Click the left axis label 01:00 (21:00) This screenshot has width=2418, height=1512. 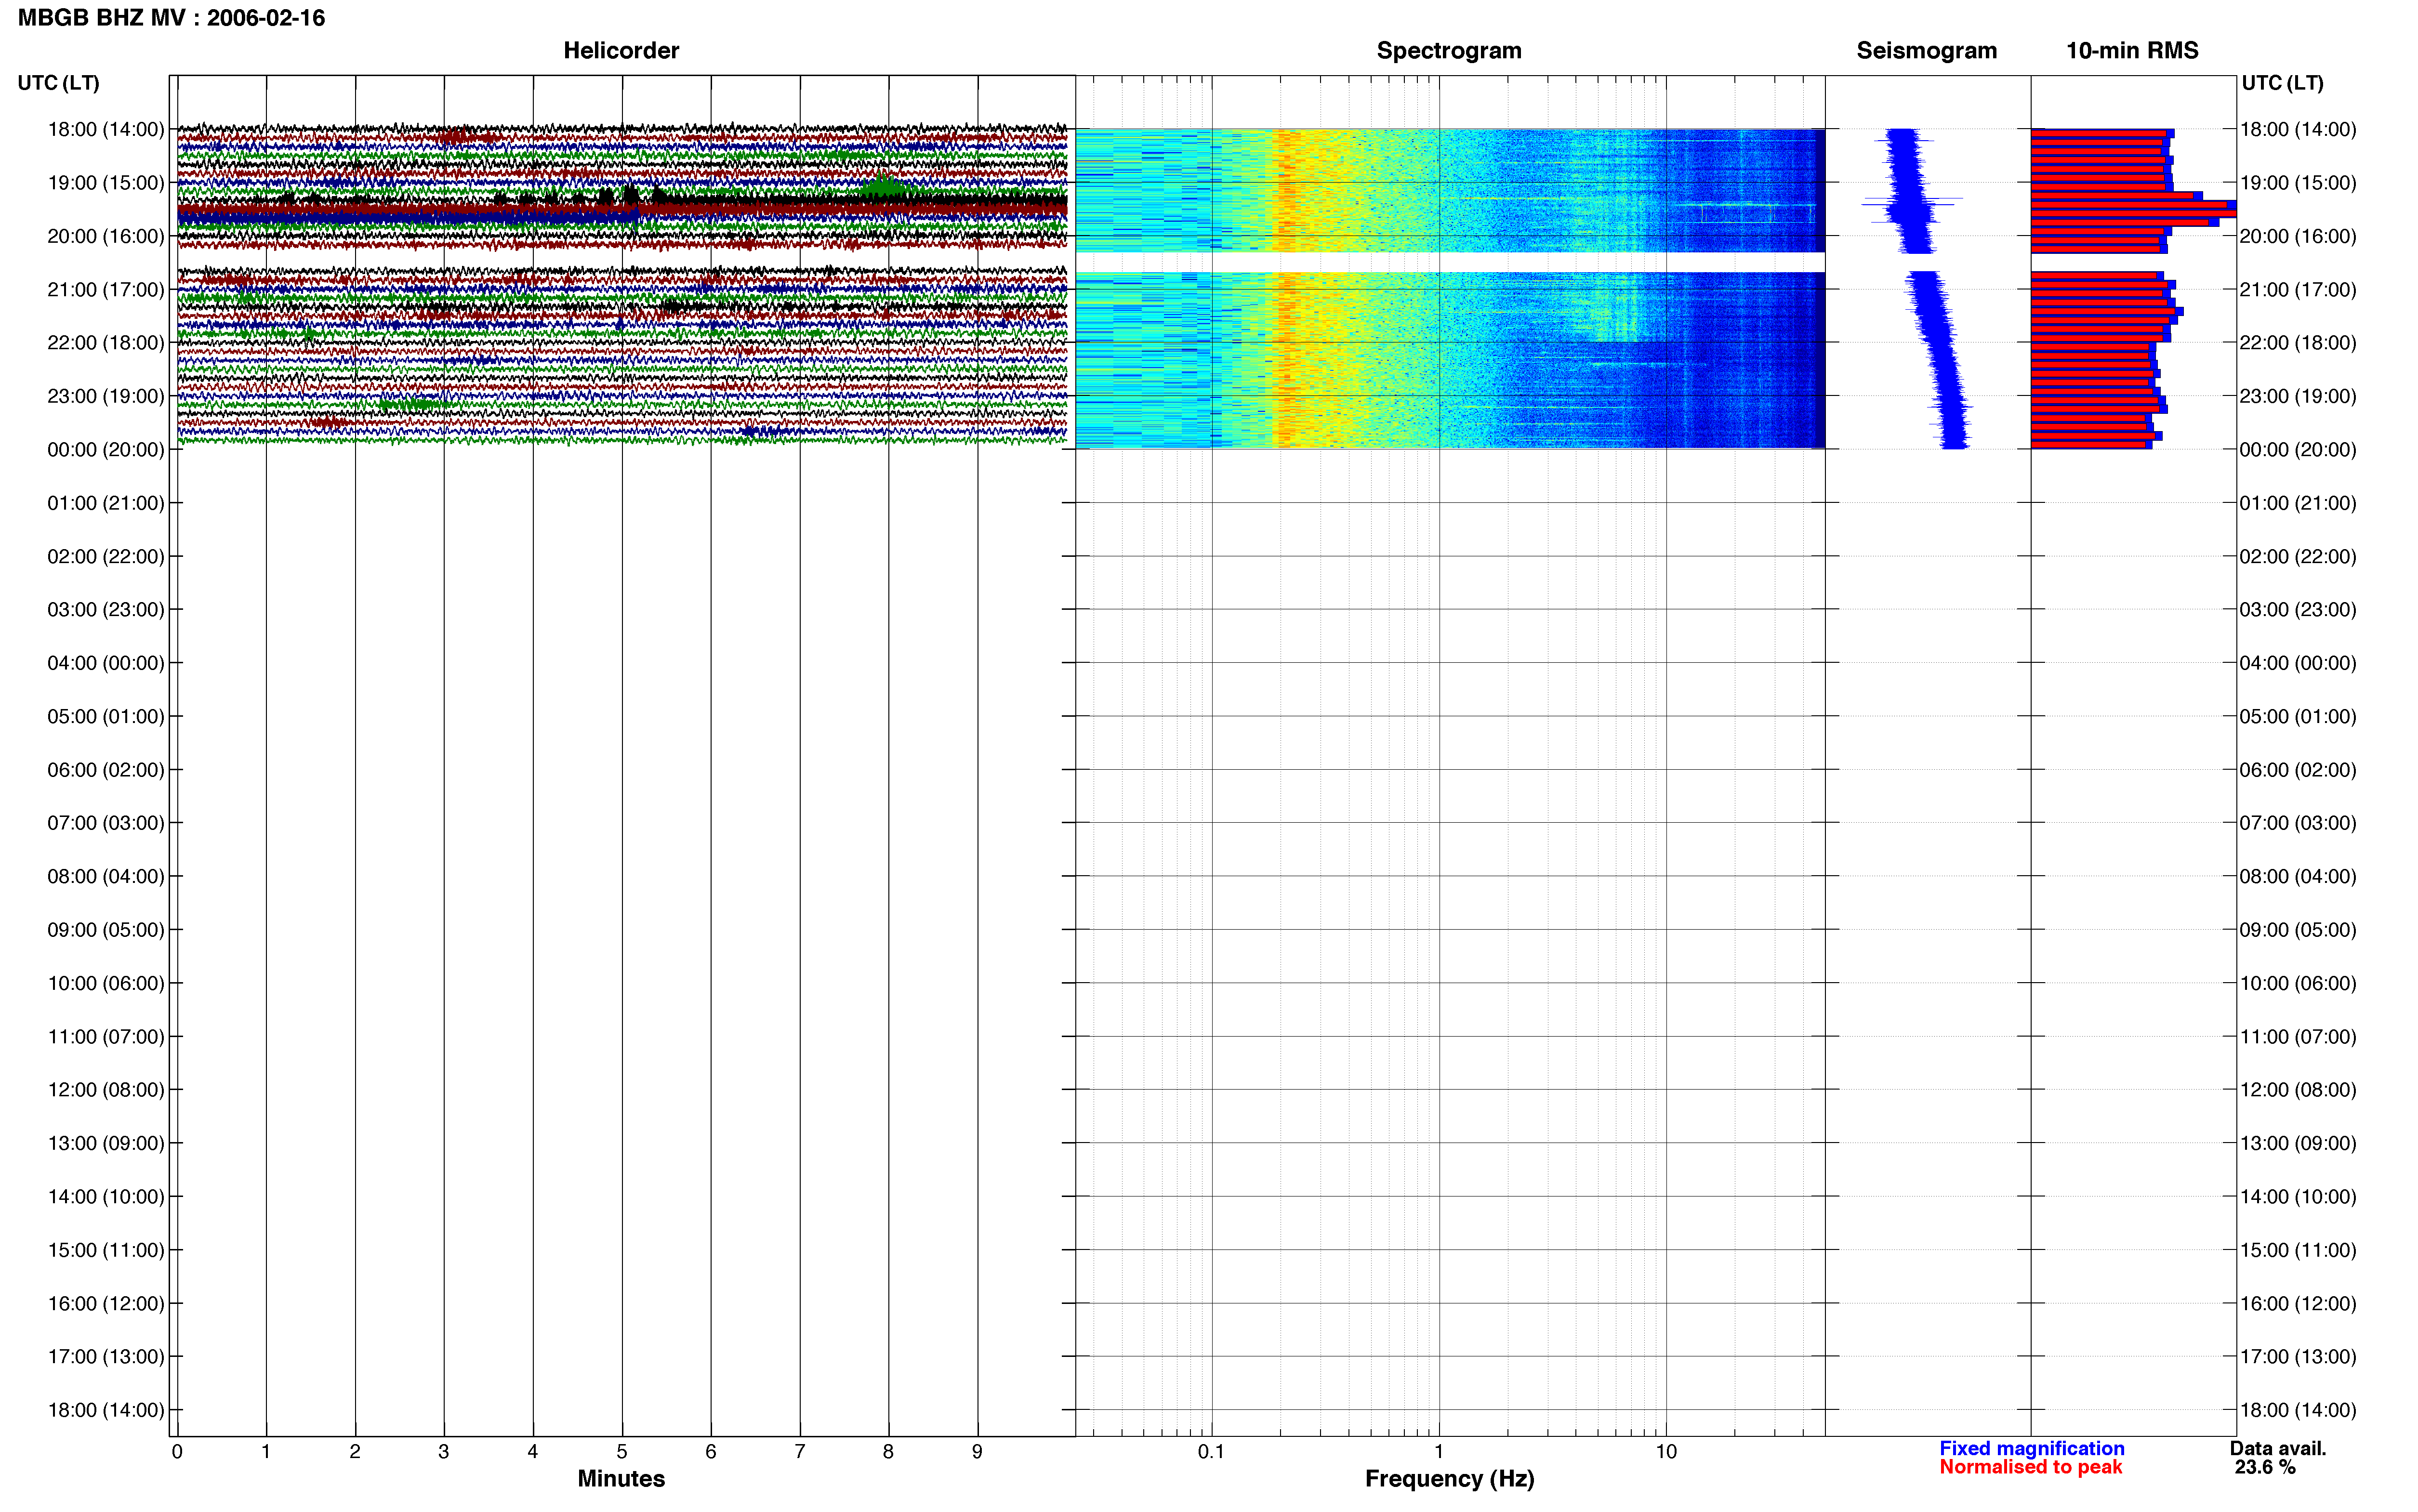click(106, 503)
